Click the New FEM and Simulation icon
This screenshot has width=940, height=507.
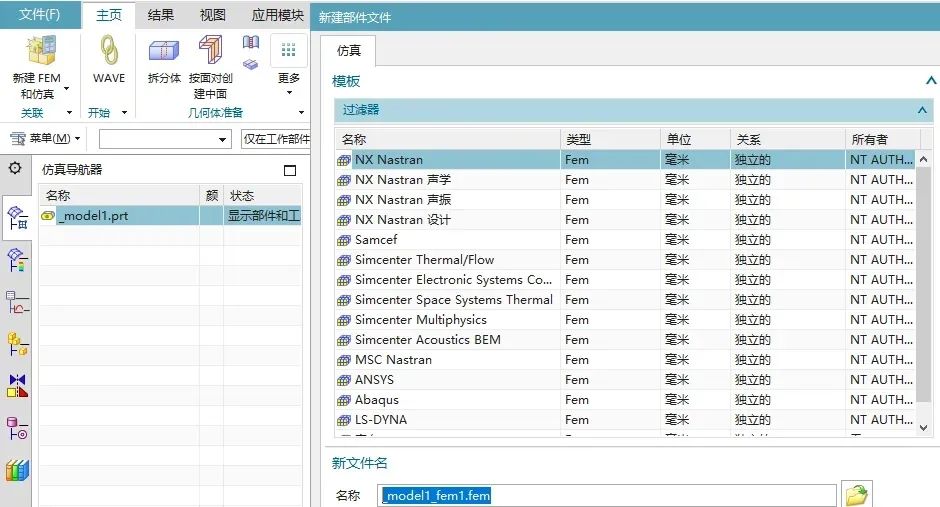tap(41, 50)
